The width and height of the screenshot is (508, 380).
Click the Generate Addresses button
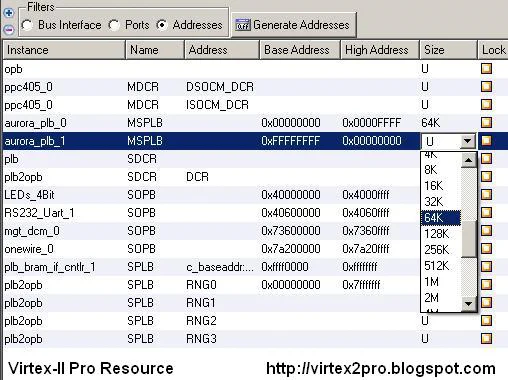(x=294, y=25)
